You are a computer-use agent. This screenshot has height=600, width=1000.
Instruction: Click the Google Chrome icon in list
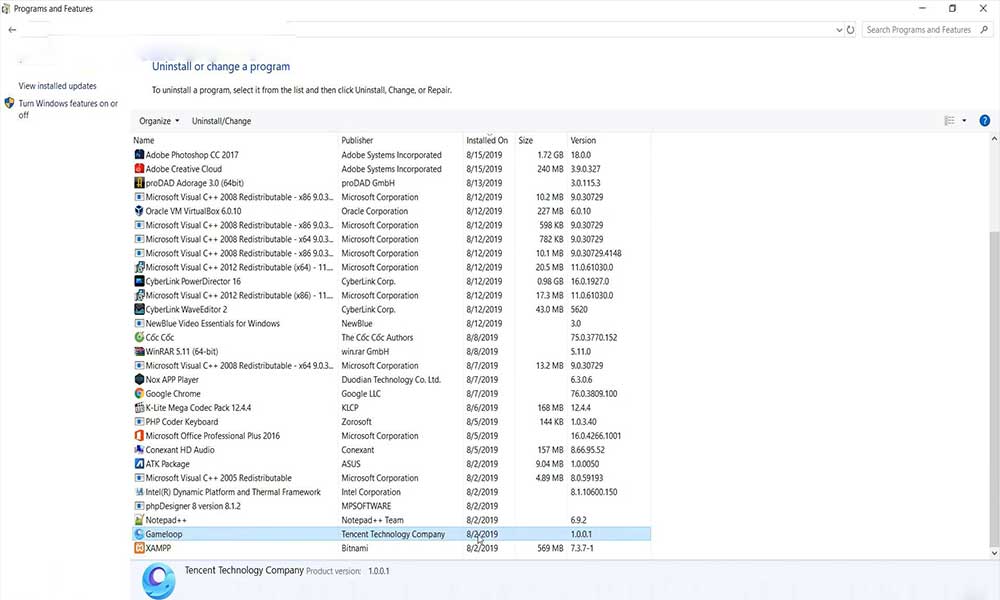(139, 393)
